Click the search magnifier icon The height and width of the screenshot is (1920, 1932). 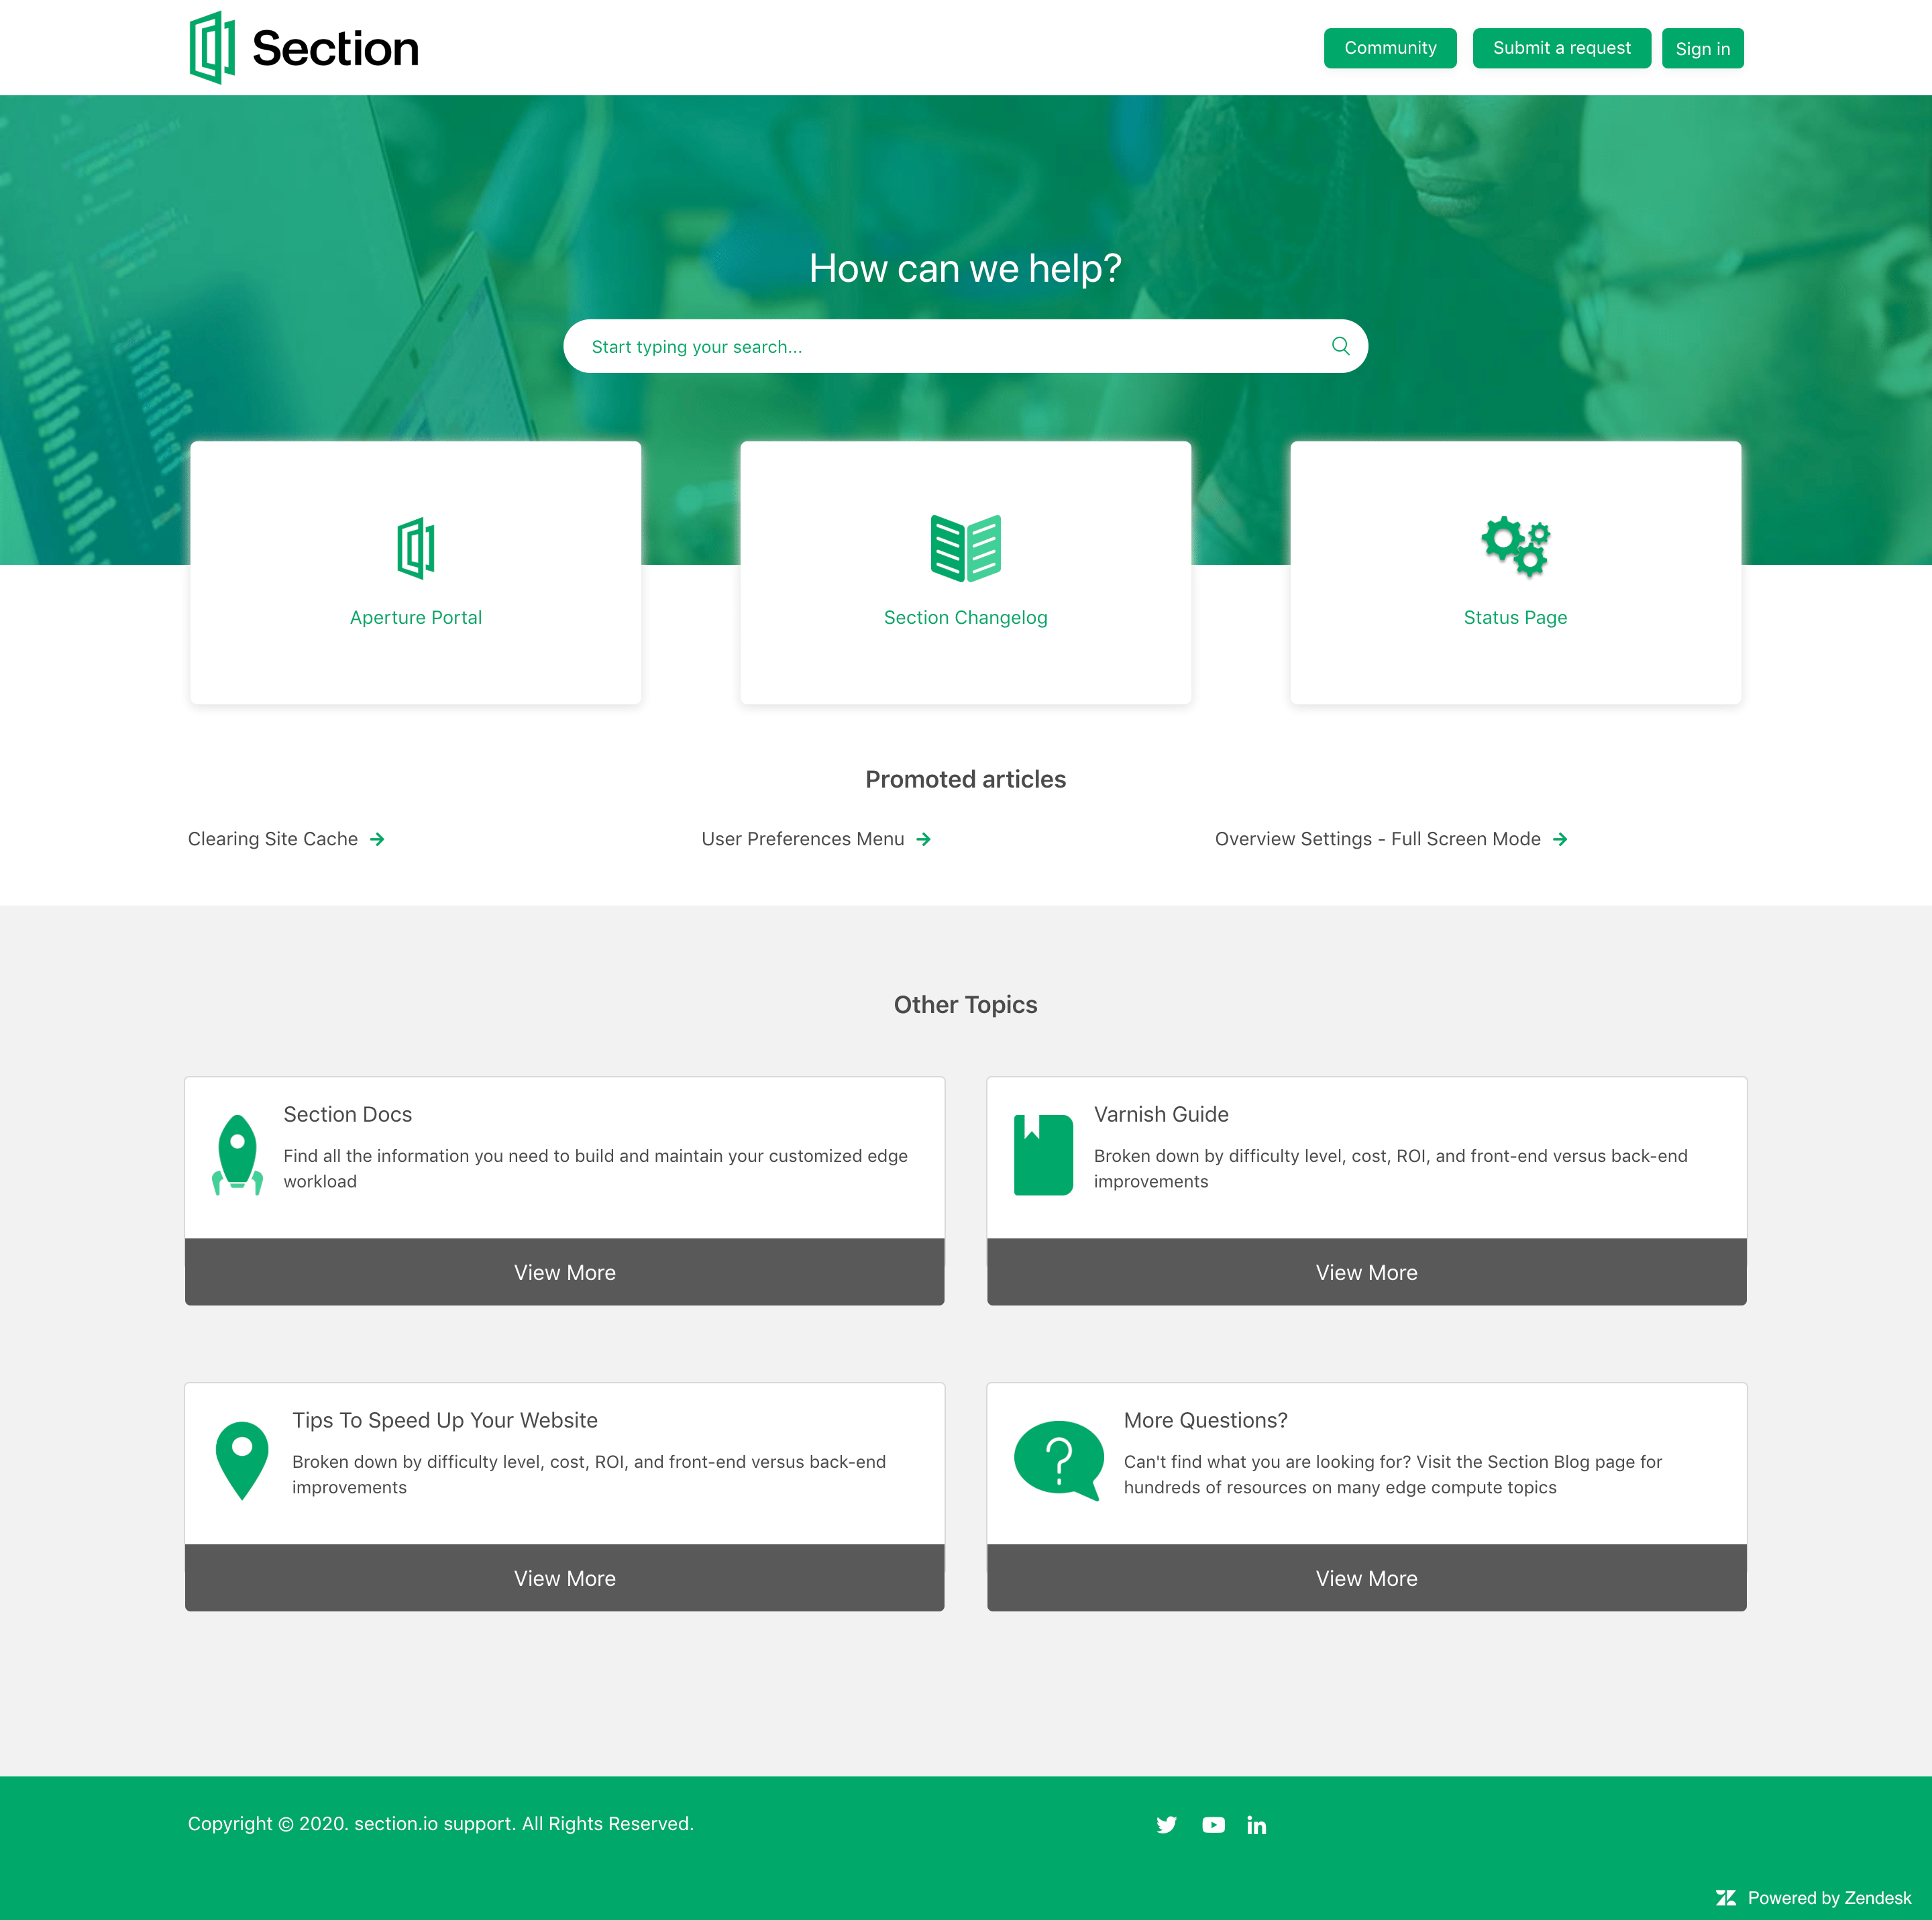tap(1341, 346)
